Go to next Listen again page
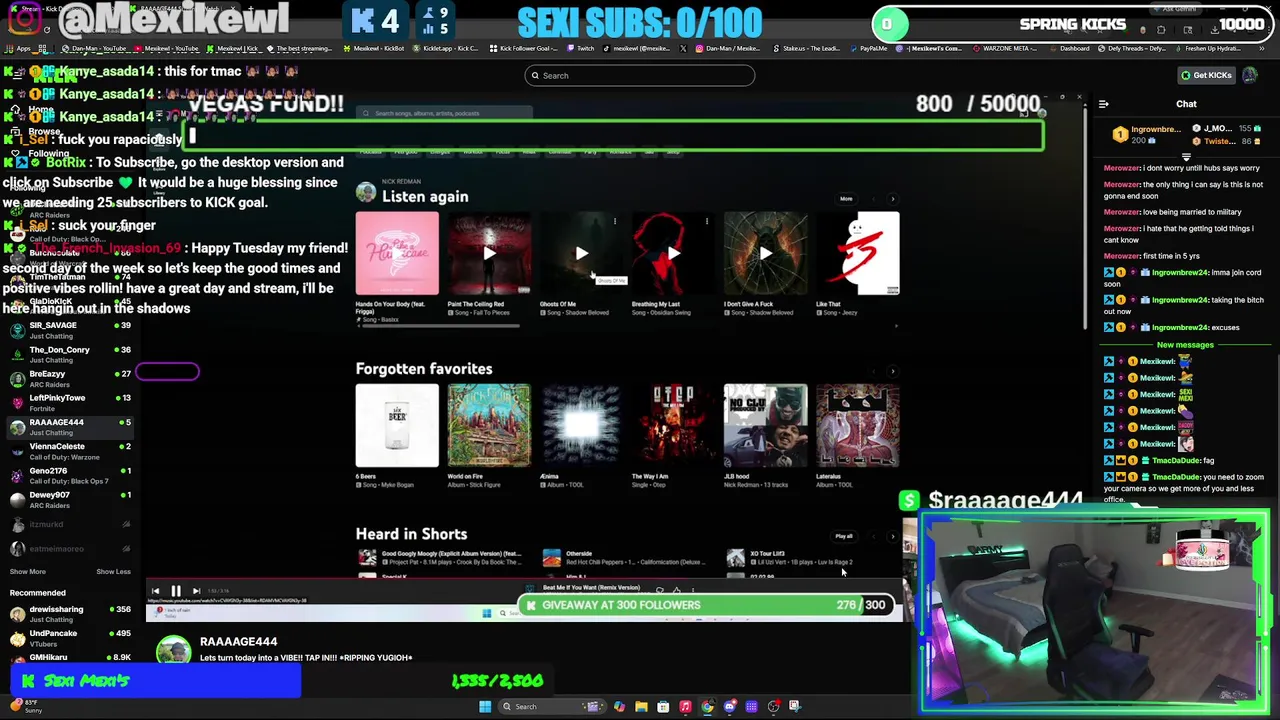Viewport: 1280px width, 720px height. pyautogui.click(x=893, y=198)
